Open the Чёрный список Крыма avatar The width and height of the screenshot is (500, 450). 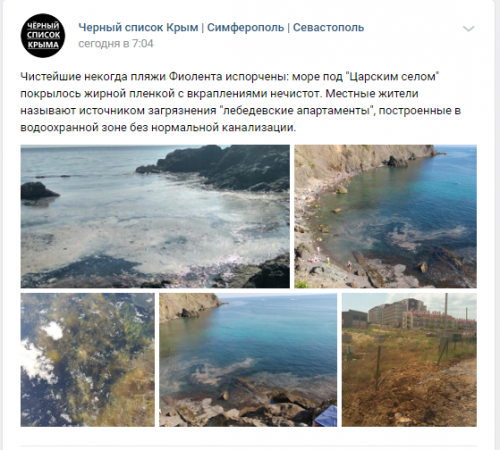point(43,35)
